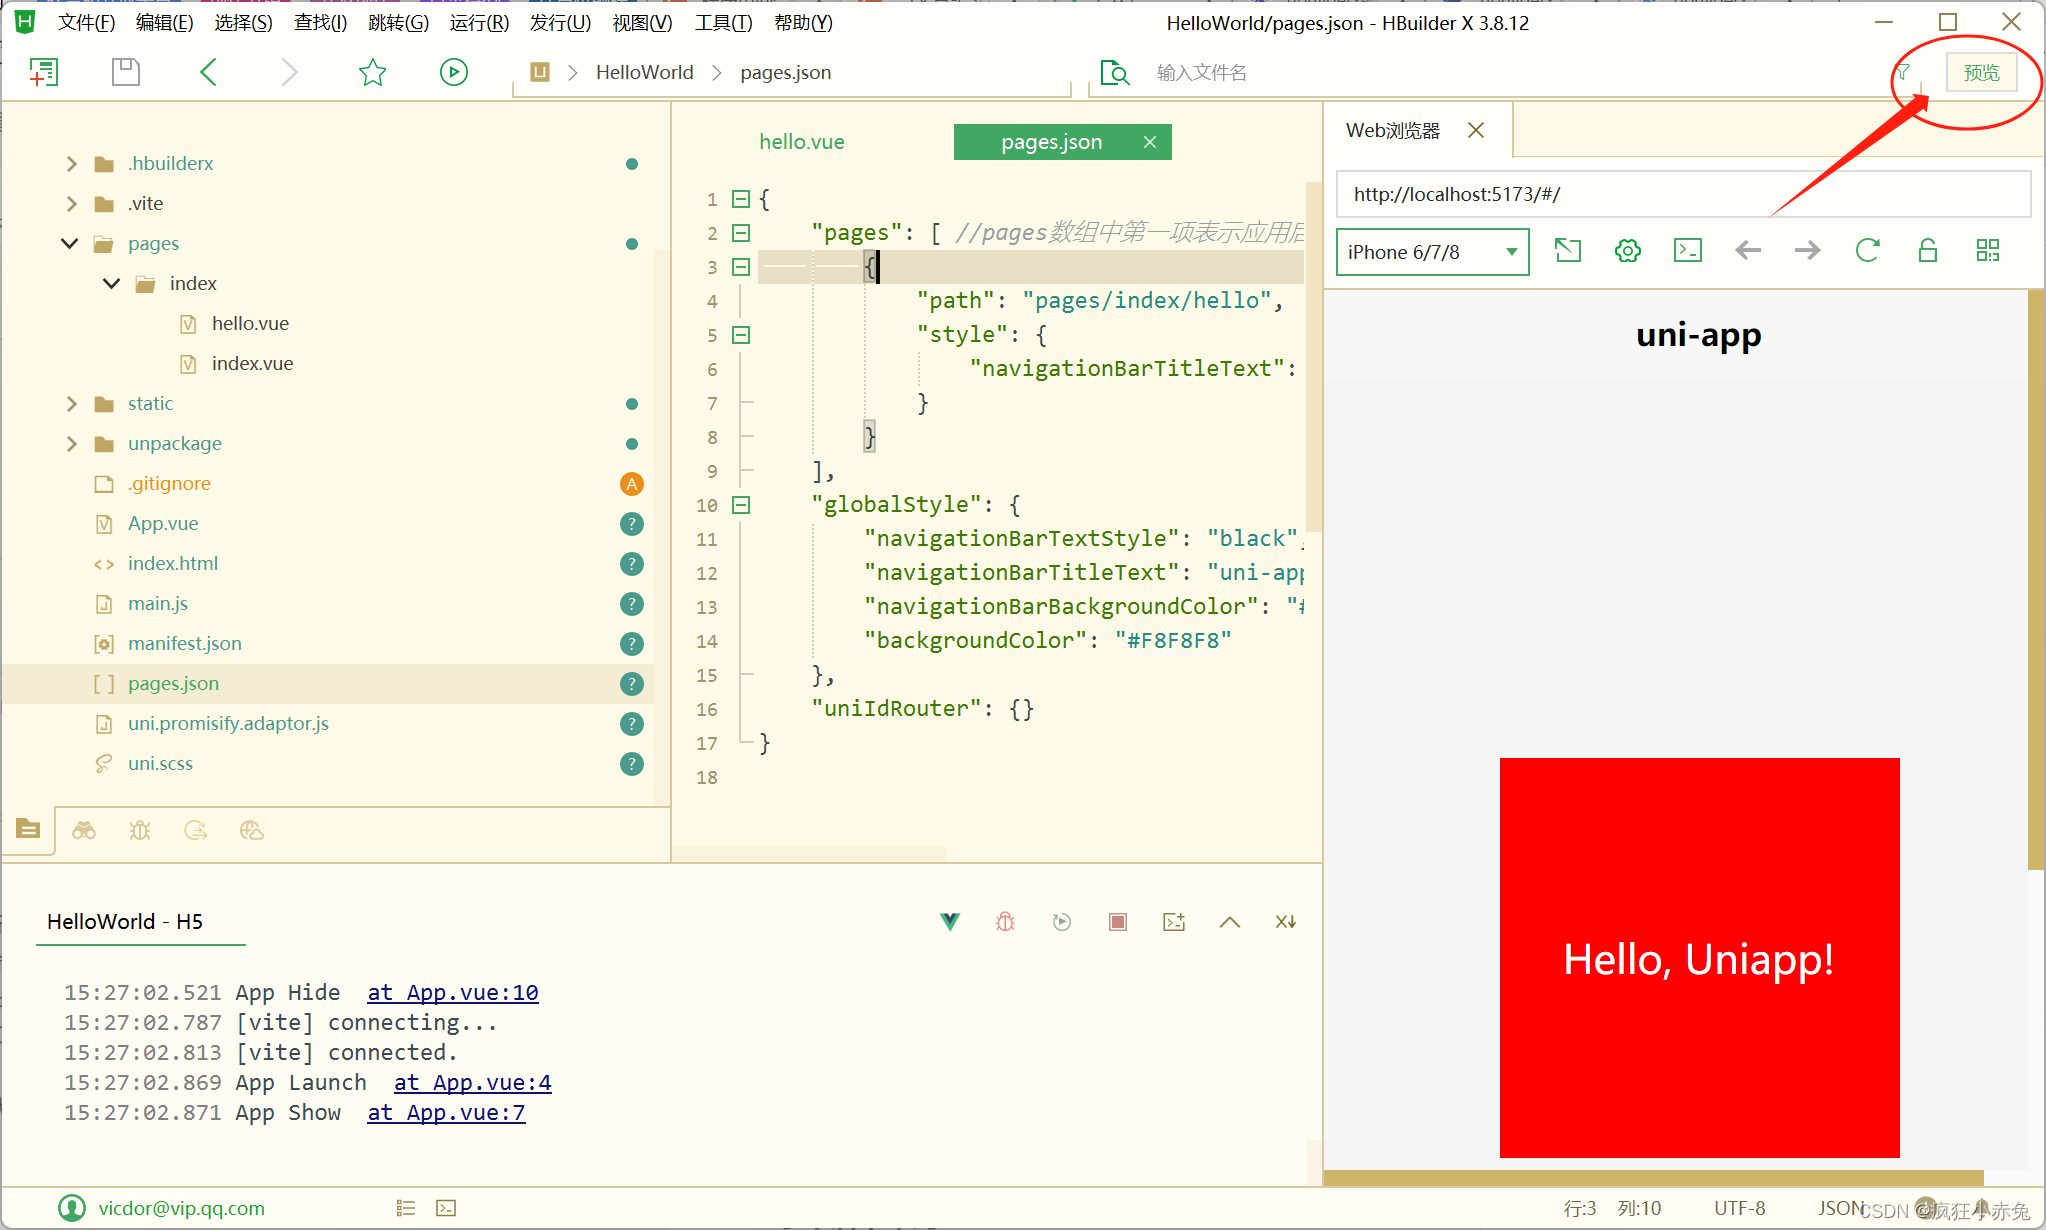Refresh the web browser preview
Screen dimensions: 2046x1230
(x=1868, y=250)
